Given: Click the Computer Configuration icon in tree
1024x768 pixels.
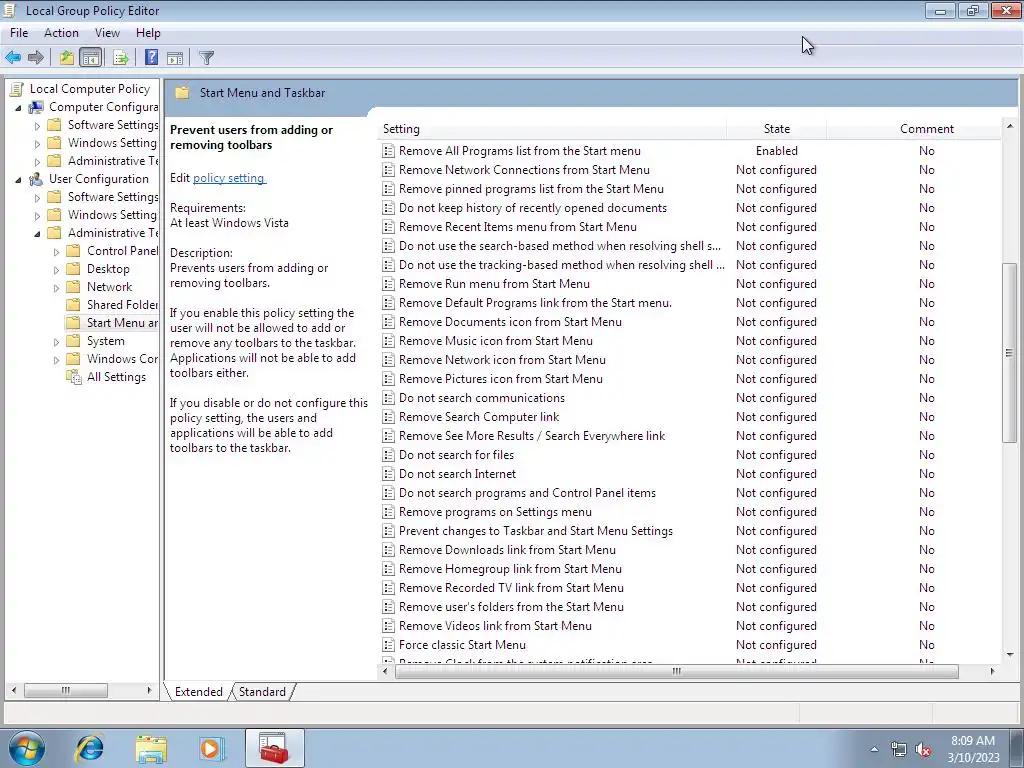Looking at the screenshot, I should [37, 106].
